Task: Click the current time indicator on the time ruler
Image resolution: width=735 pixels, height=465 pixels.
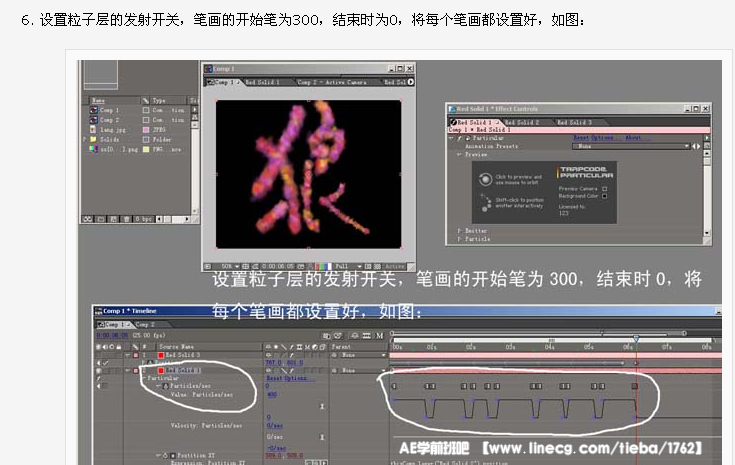Action: [x=636, y=338]
